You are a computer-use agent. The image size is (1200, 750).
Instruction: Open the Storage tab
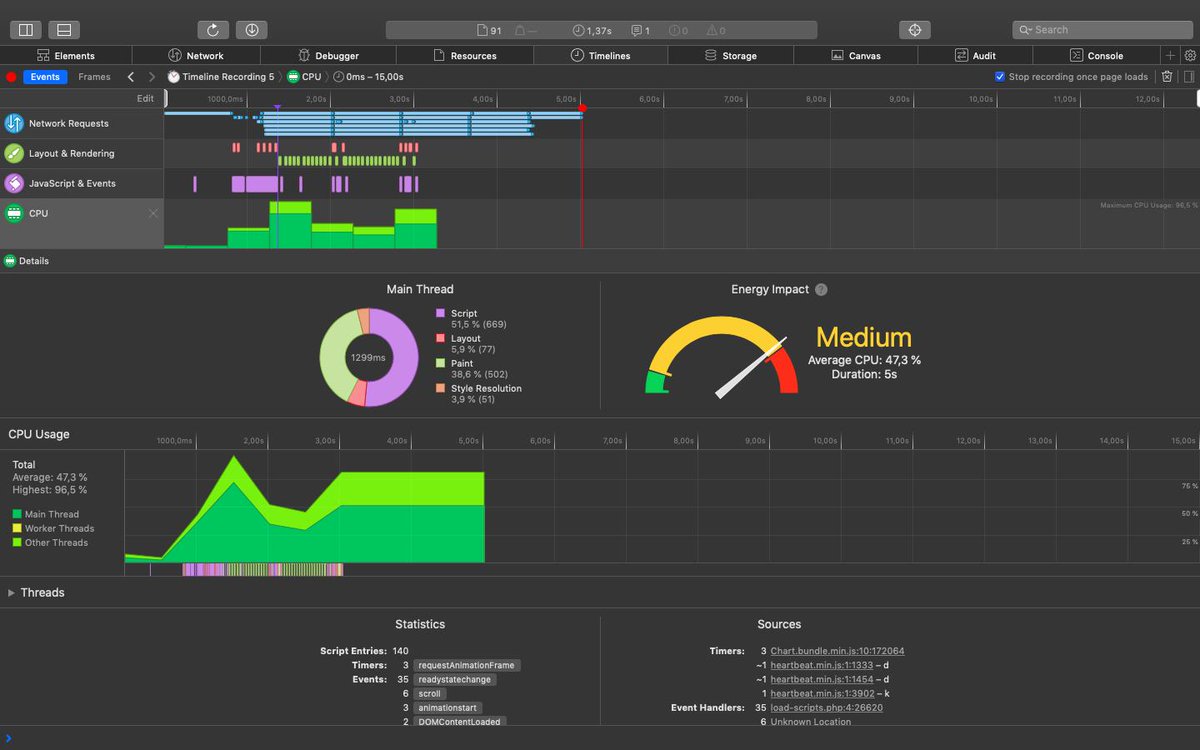(x=730, y=56)
